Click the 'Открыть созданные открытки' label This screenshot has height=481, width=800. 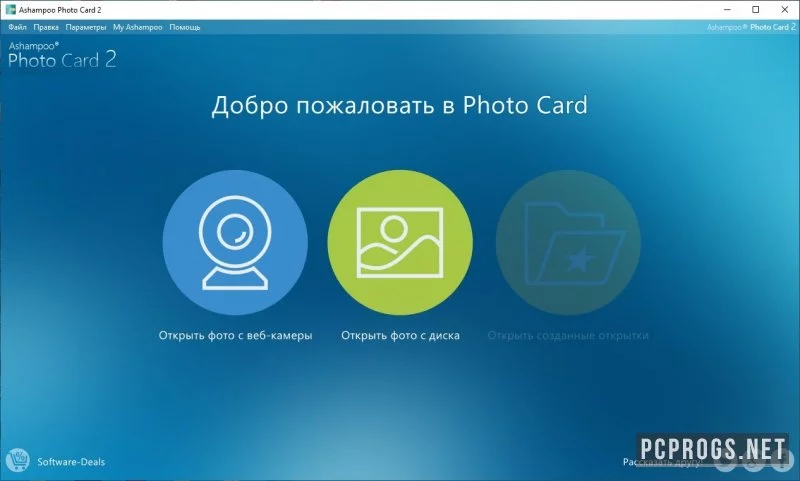tap(568, 336)
